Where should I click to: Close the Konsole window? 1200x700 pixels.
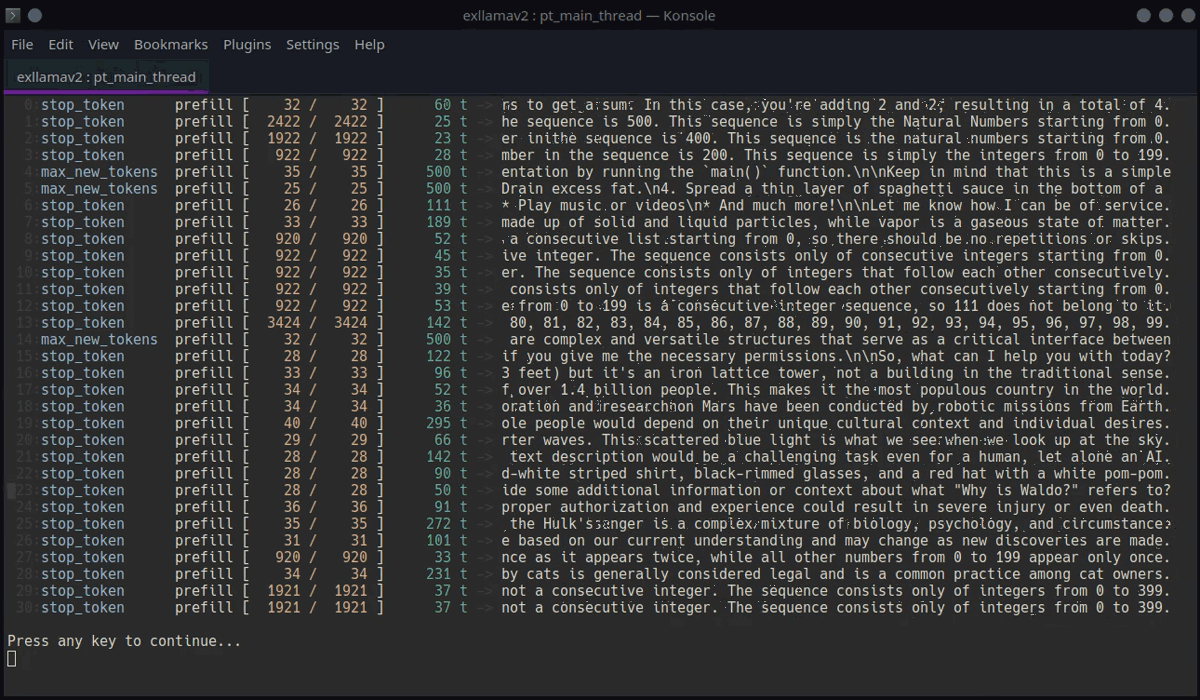click(1187, 15)
